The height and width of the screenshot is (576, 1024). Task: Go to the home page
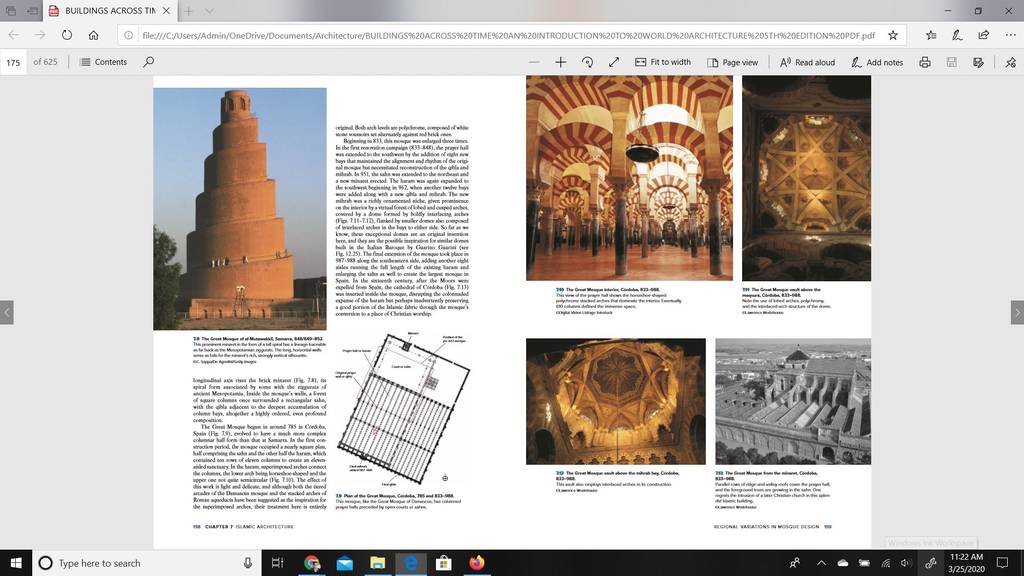pos(93,35)
